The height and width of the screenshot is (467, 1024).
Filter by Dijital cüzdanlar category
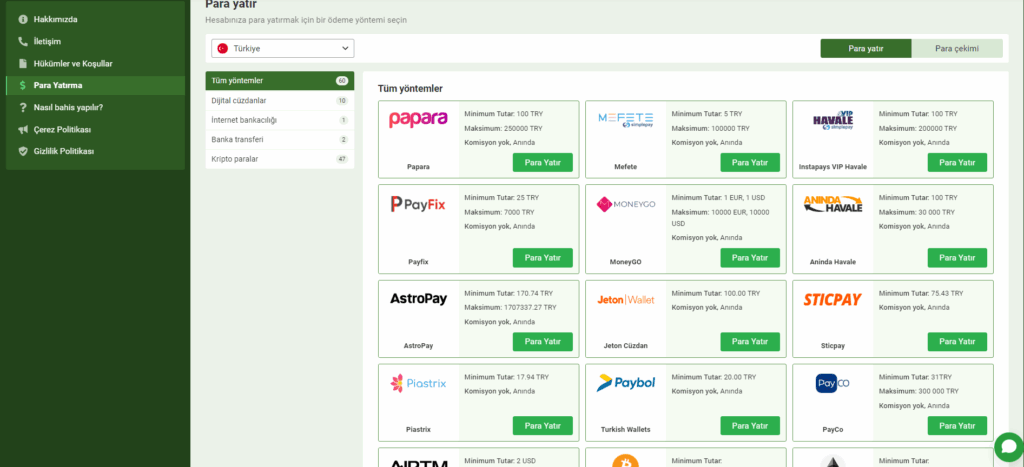(240, 100)
